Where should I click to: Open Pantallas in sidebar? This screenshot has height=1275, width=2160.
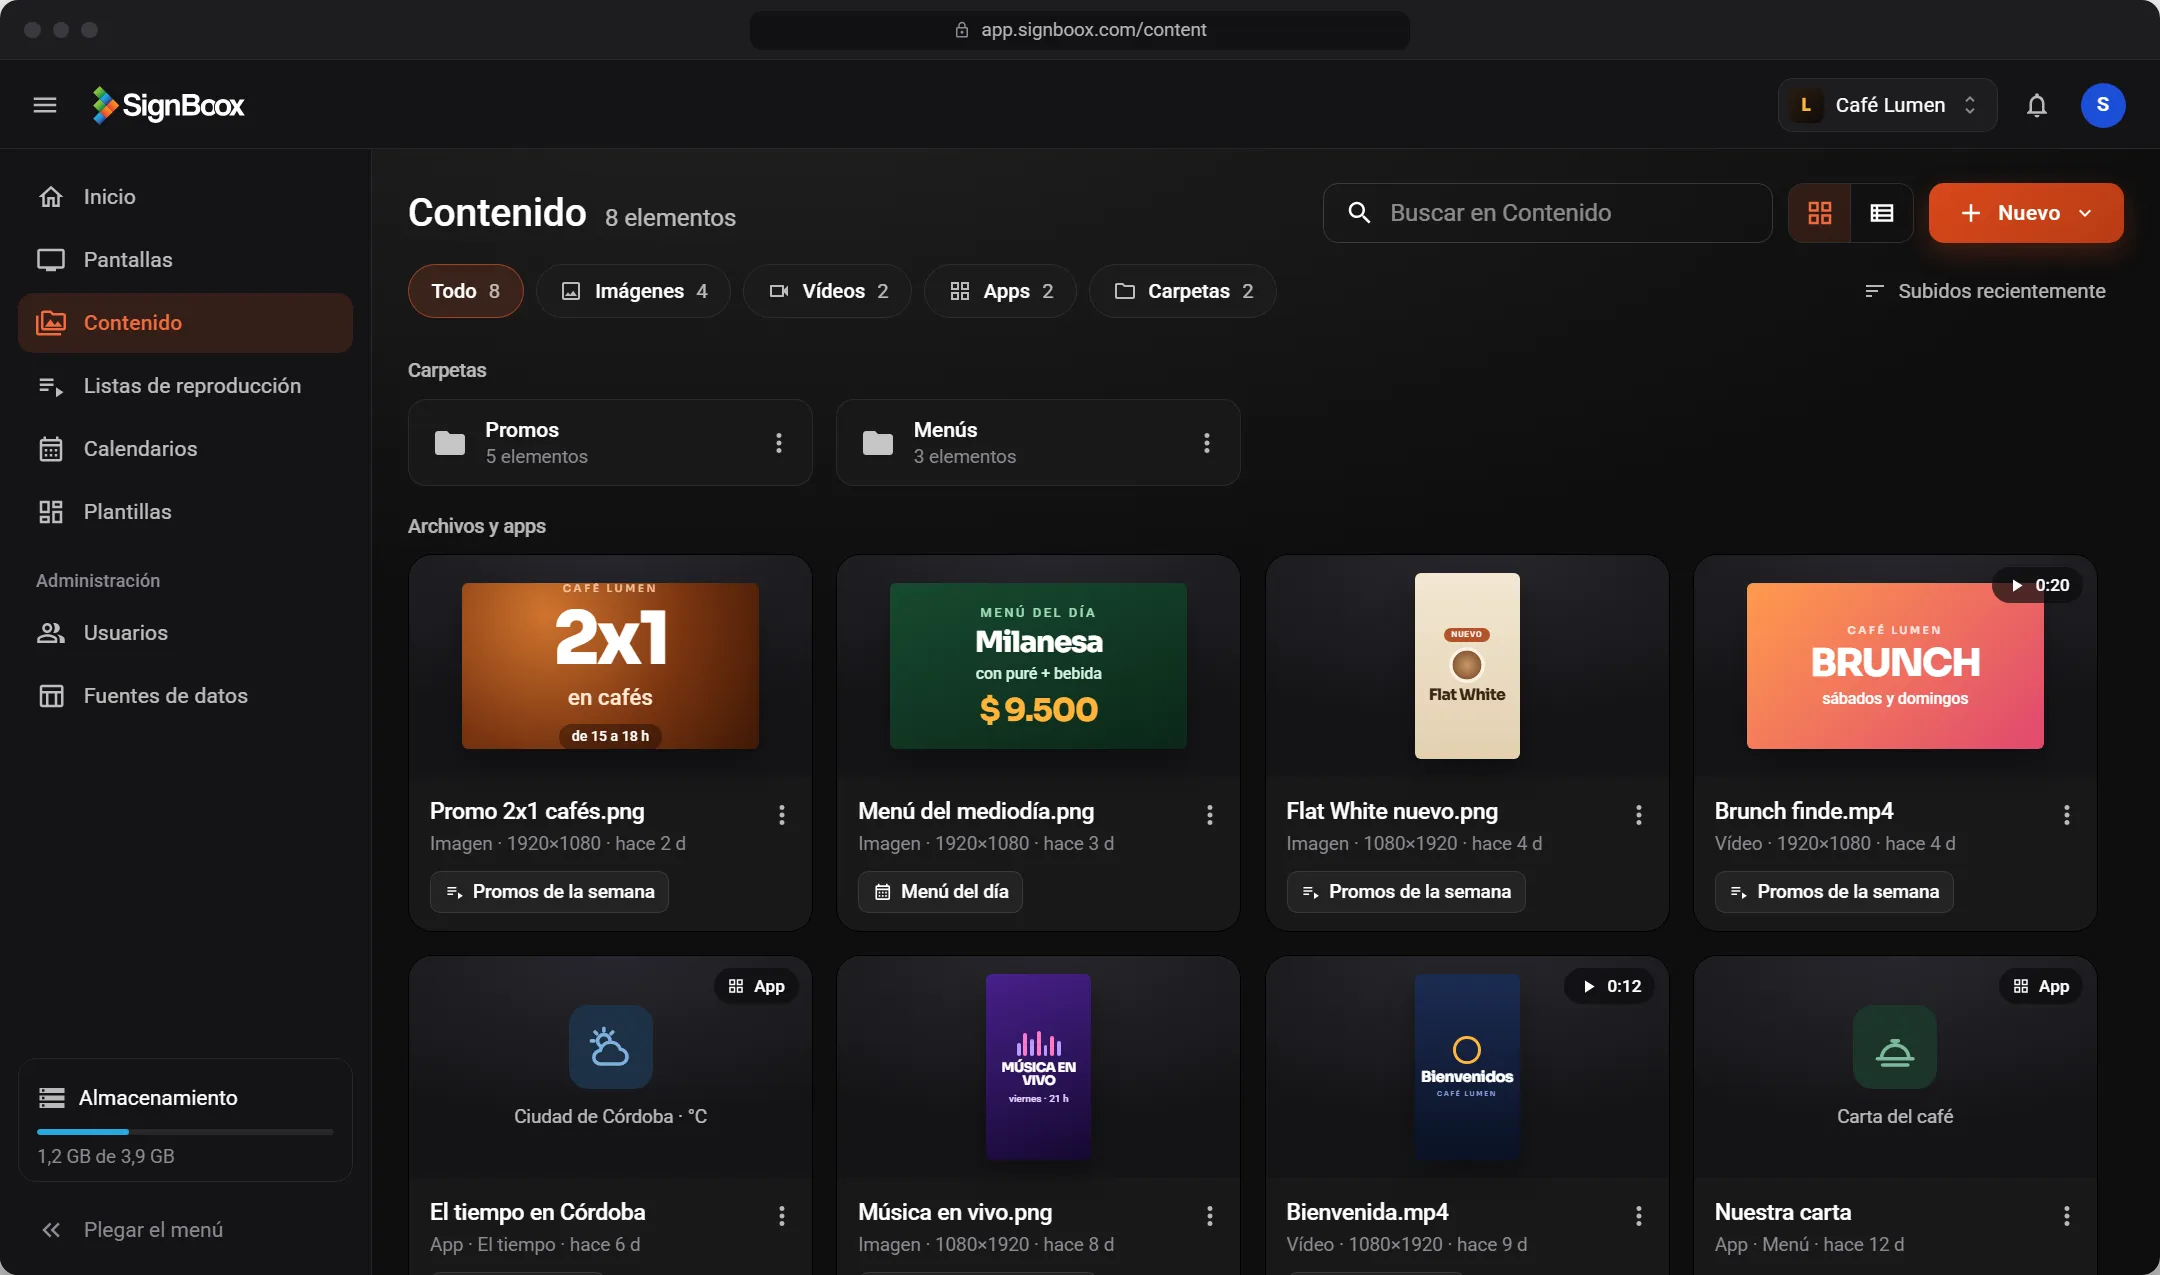185,260
